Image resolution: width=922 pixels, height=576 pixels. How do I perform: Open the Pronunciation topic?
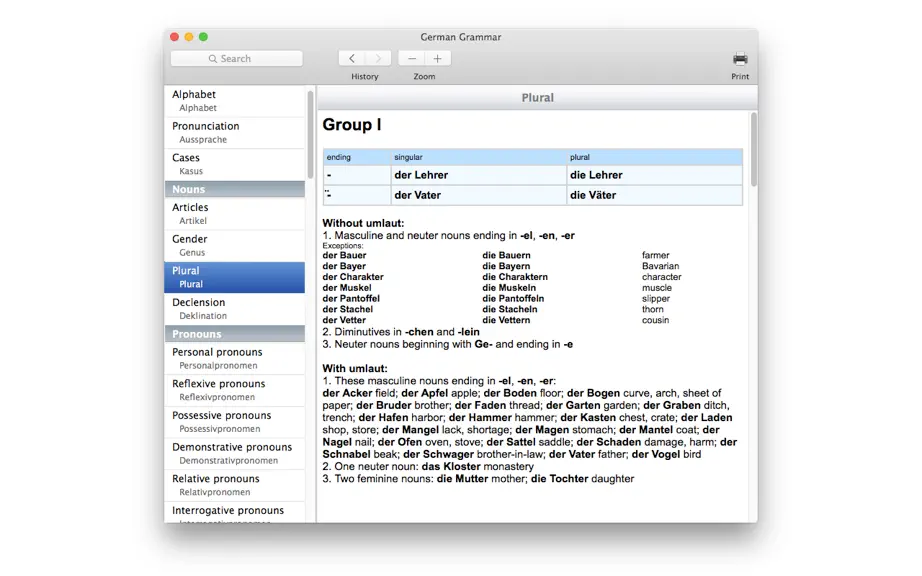tap(235, 132)
